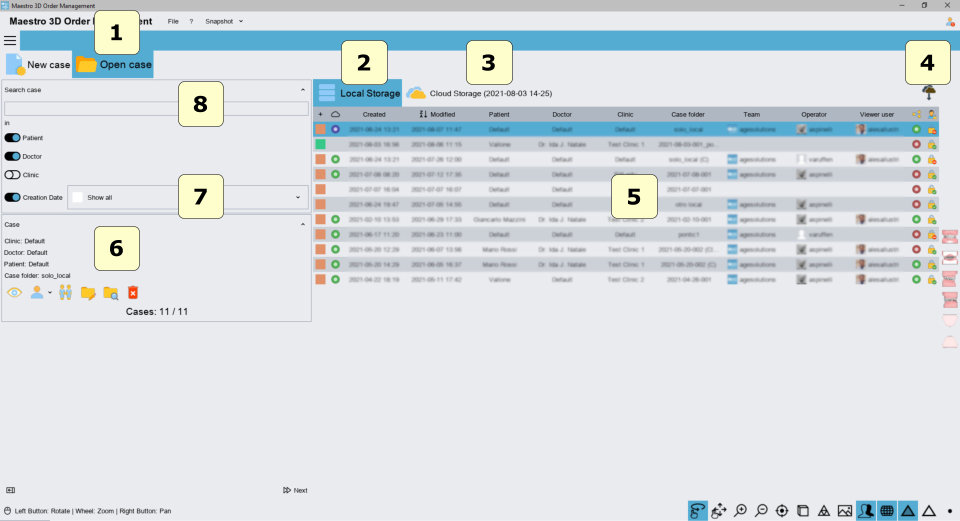The image size is (960, 521).
Task: Click the folder-with-pencil edit icon
Action: [x=88, y=293]
